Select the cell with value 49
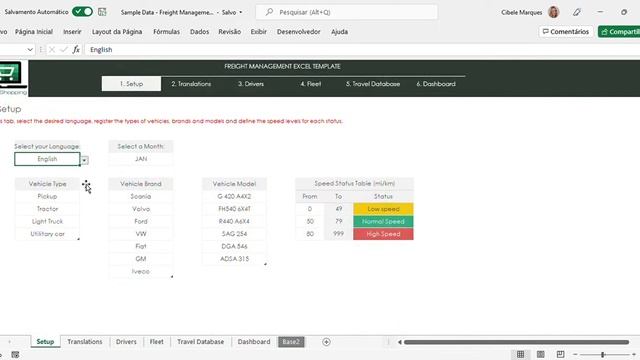Image resolution: width=640 pixels, height=360 pixels. pyautogui.click(x=338, y=209)
